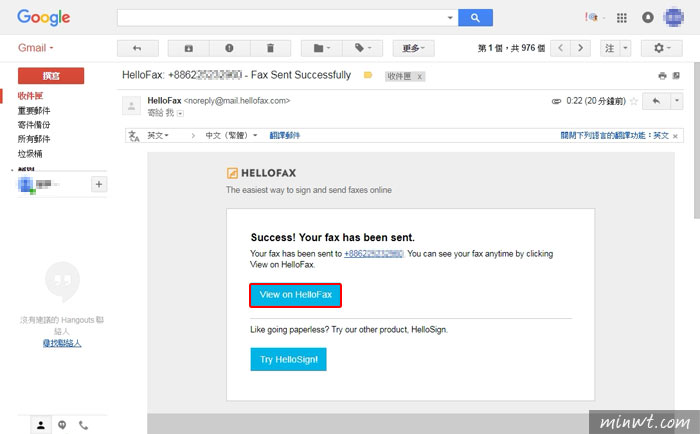Open Google notifications bell icon
The width and height of the screenshot is (700, 434).
648,18
